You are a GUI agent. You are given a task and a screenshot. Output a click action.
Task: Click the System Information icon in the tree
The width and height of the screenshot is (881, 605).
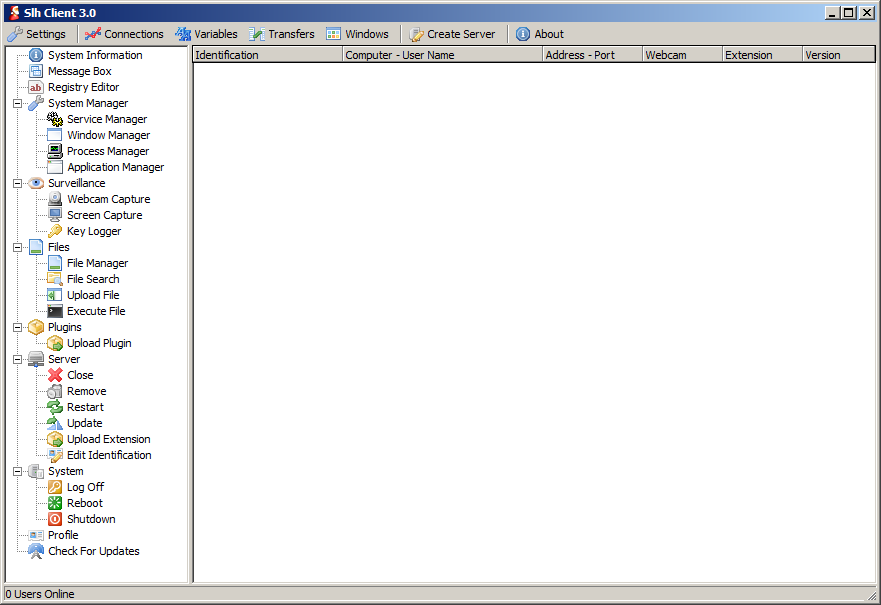tap(36, 55)
